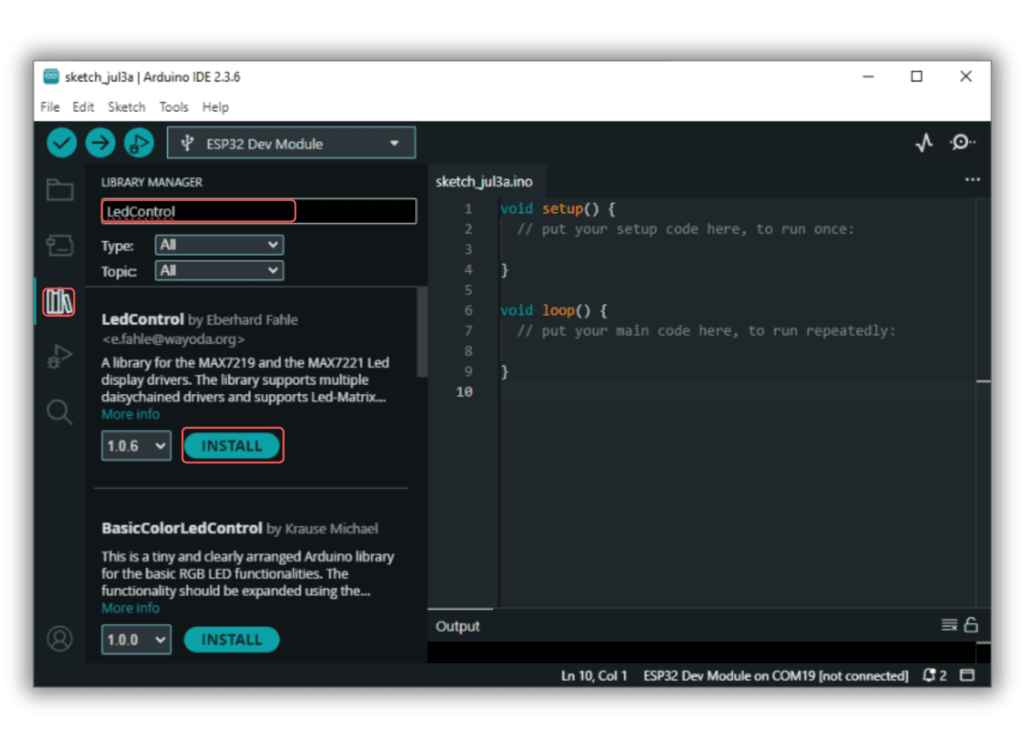Open the Sketch menu

[x=127, y=107]
